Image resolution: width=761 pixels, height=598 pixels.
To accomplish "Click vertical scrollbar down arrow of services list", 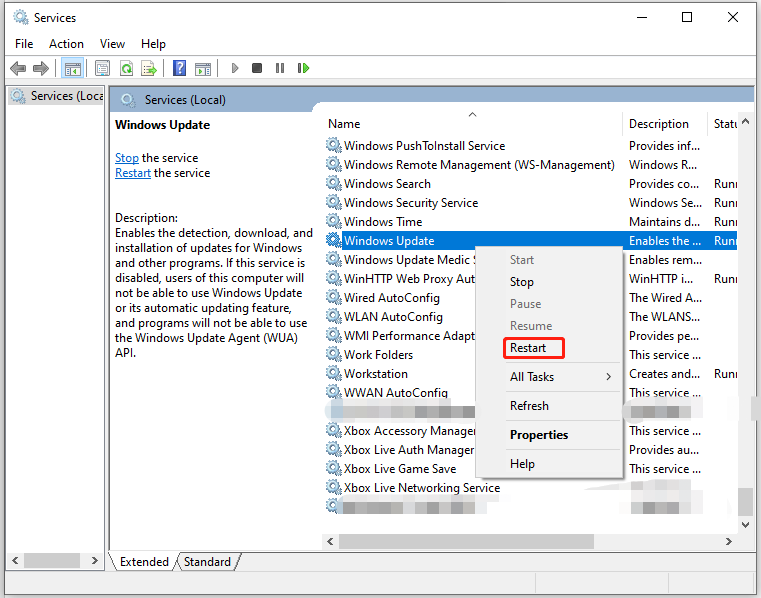I will (745, 524).
